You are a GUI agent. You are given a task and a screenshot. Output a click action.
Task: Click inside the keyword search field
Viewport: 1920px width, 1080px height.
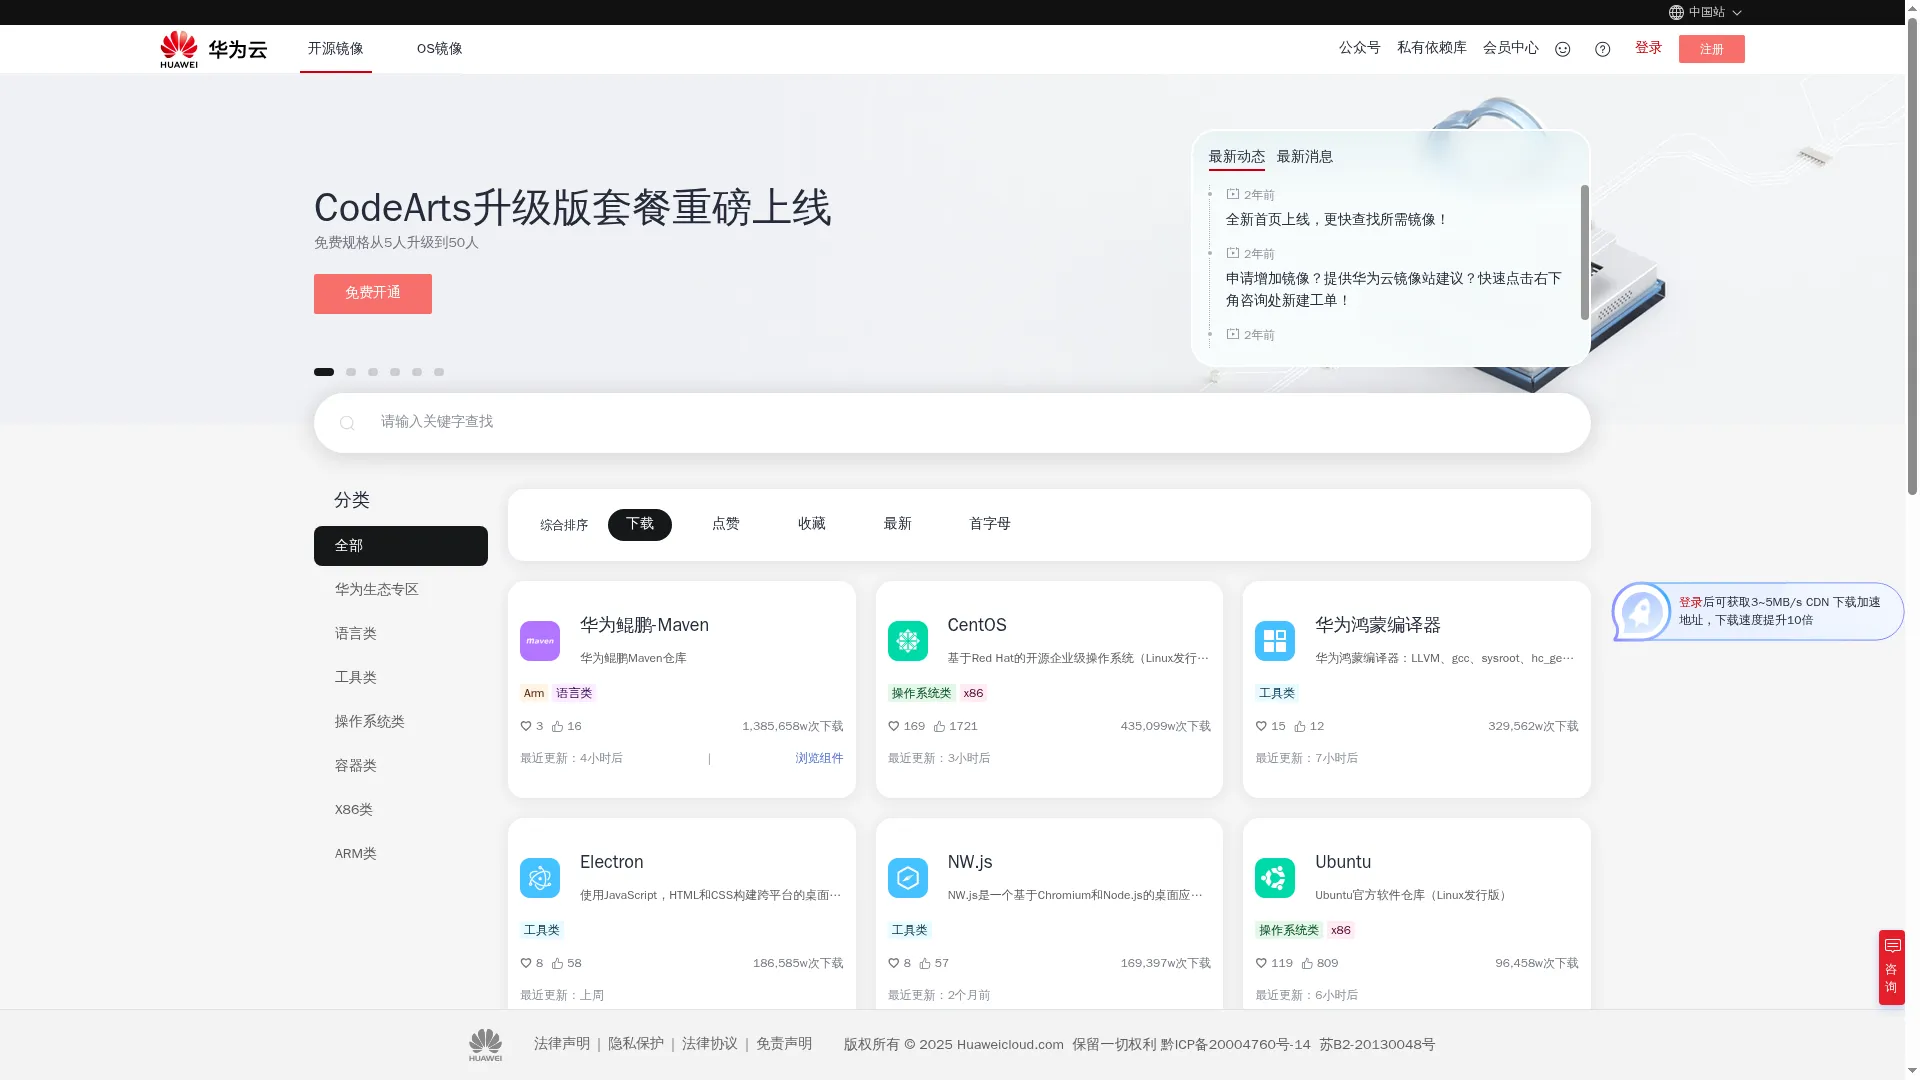tap(700, 422)
